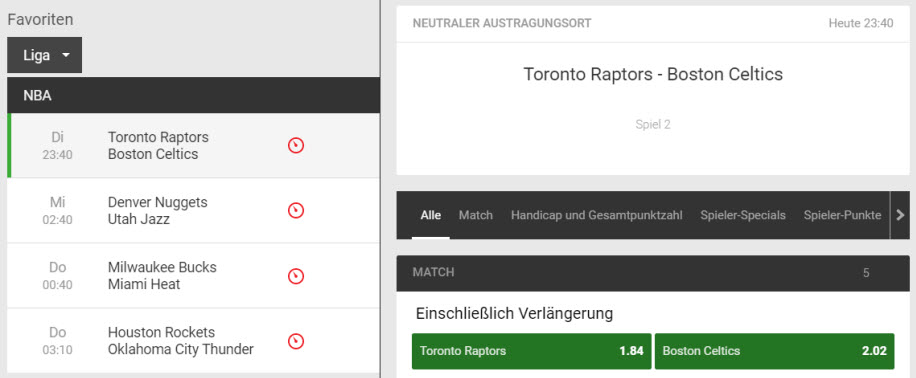Bet on Boston Celtics at 2.02
The image size is (916, 378).
coord(775,351)
